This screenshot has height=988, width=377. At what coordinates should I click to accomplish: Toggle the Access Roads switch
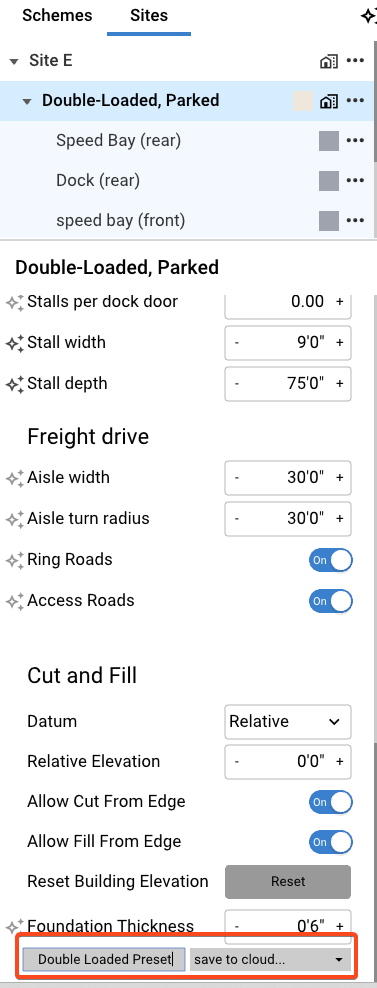[330, 601]
